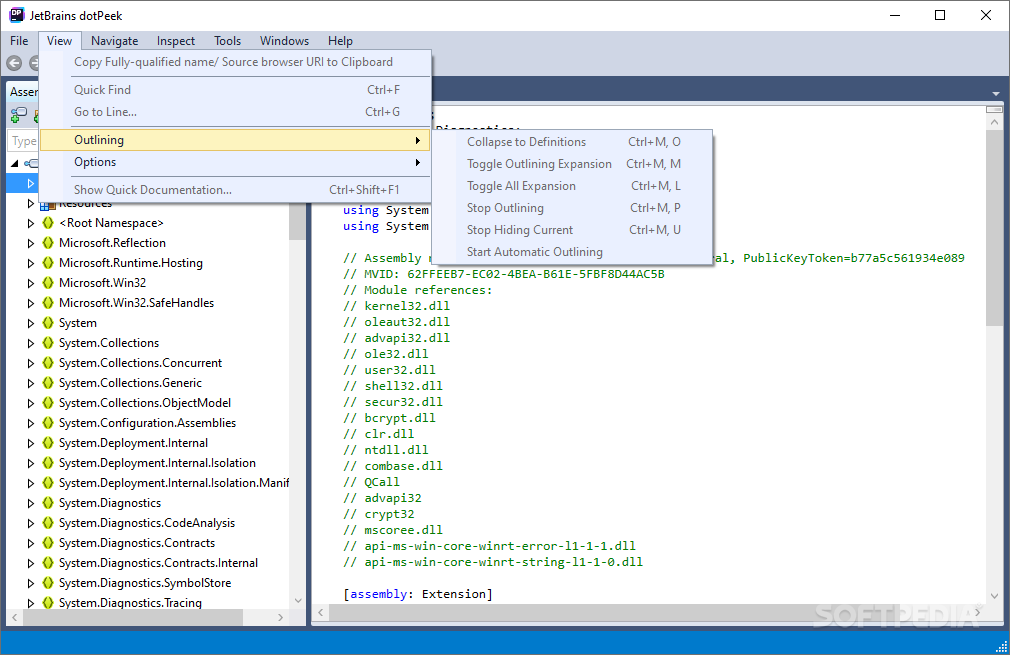Click the tree horizontal scrollbar left arrow
Viewport: 1010px width, 655px height.
tap(15, 617)
